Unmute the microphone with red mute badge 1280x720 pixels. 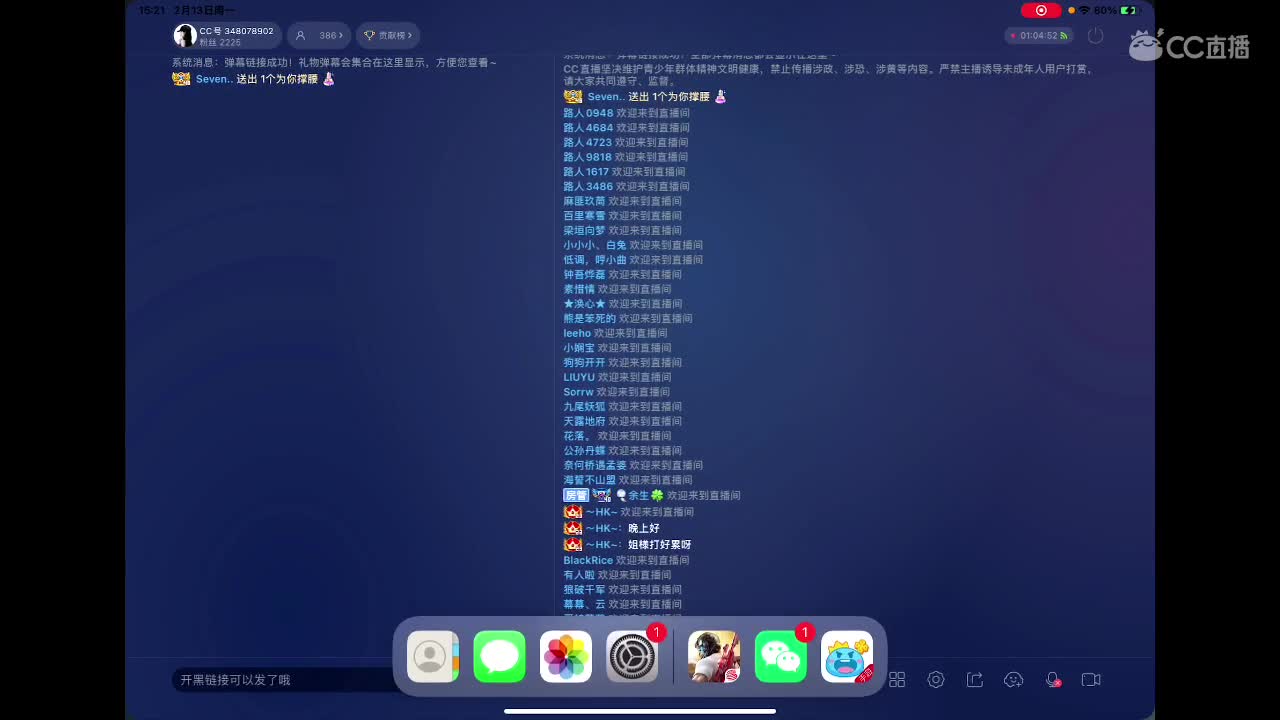pos(1053,679)
